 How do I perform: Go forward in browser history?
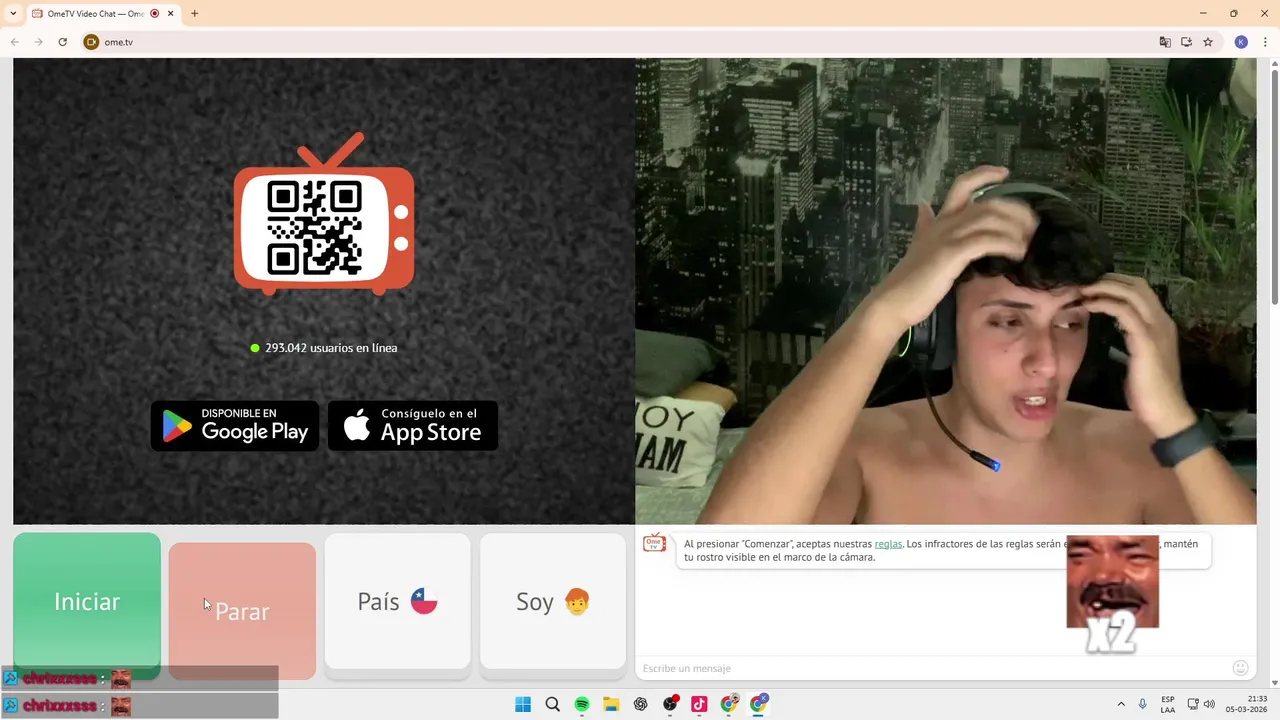tap(39, 42)
